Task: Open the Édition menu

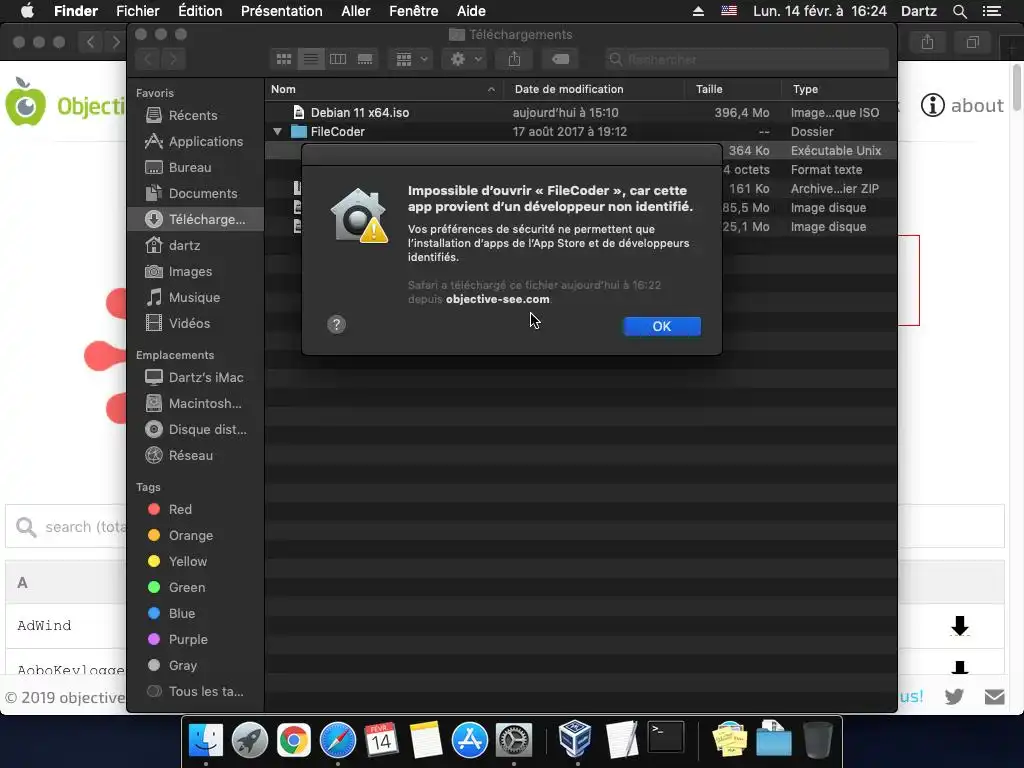Action: [200, 11]
